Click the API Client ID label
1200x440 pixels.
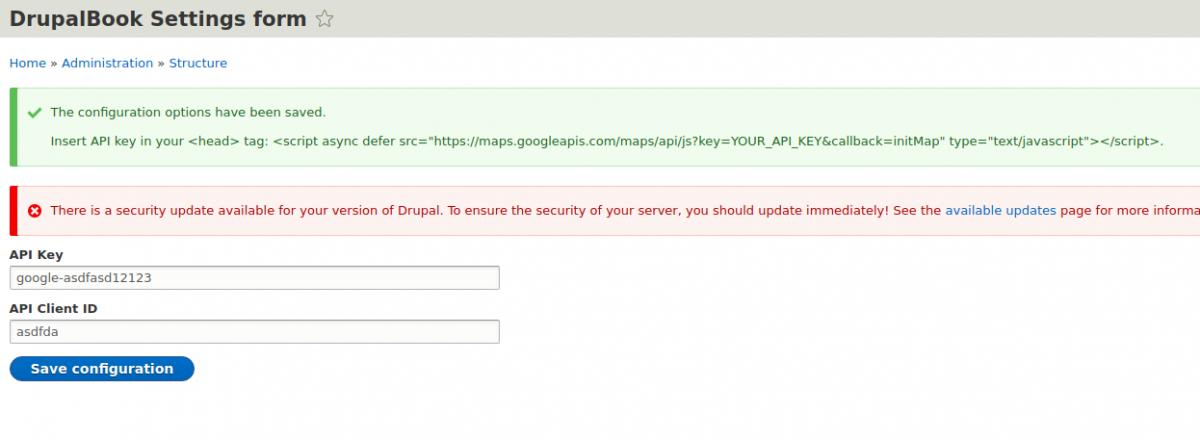[53, 309]
